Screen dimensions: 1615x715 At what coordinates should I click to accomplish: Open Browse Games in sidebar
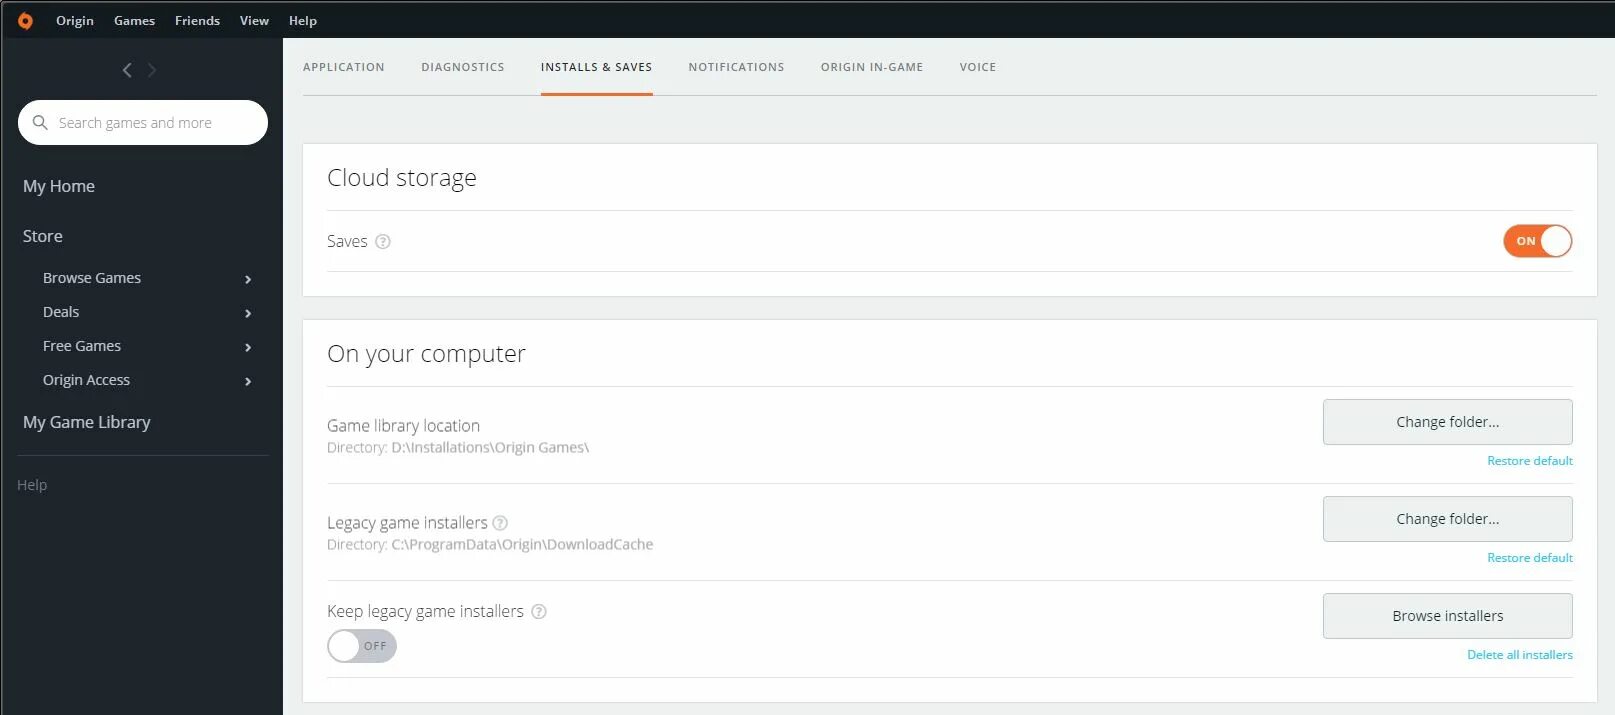click(x=92, y=278)
